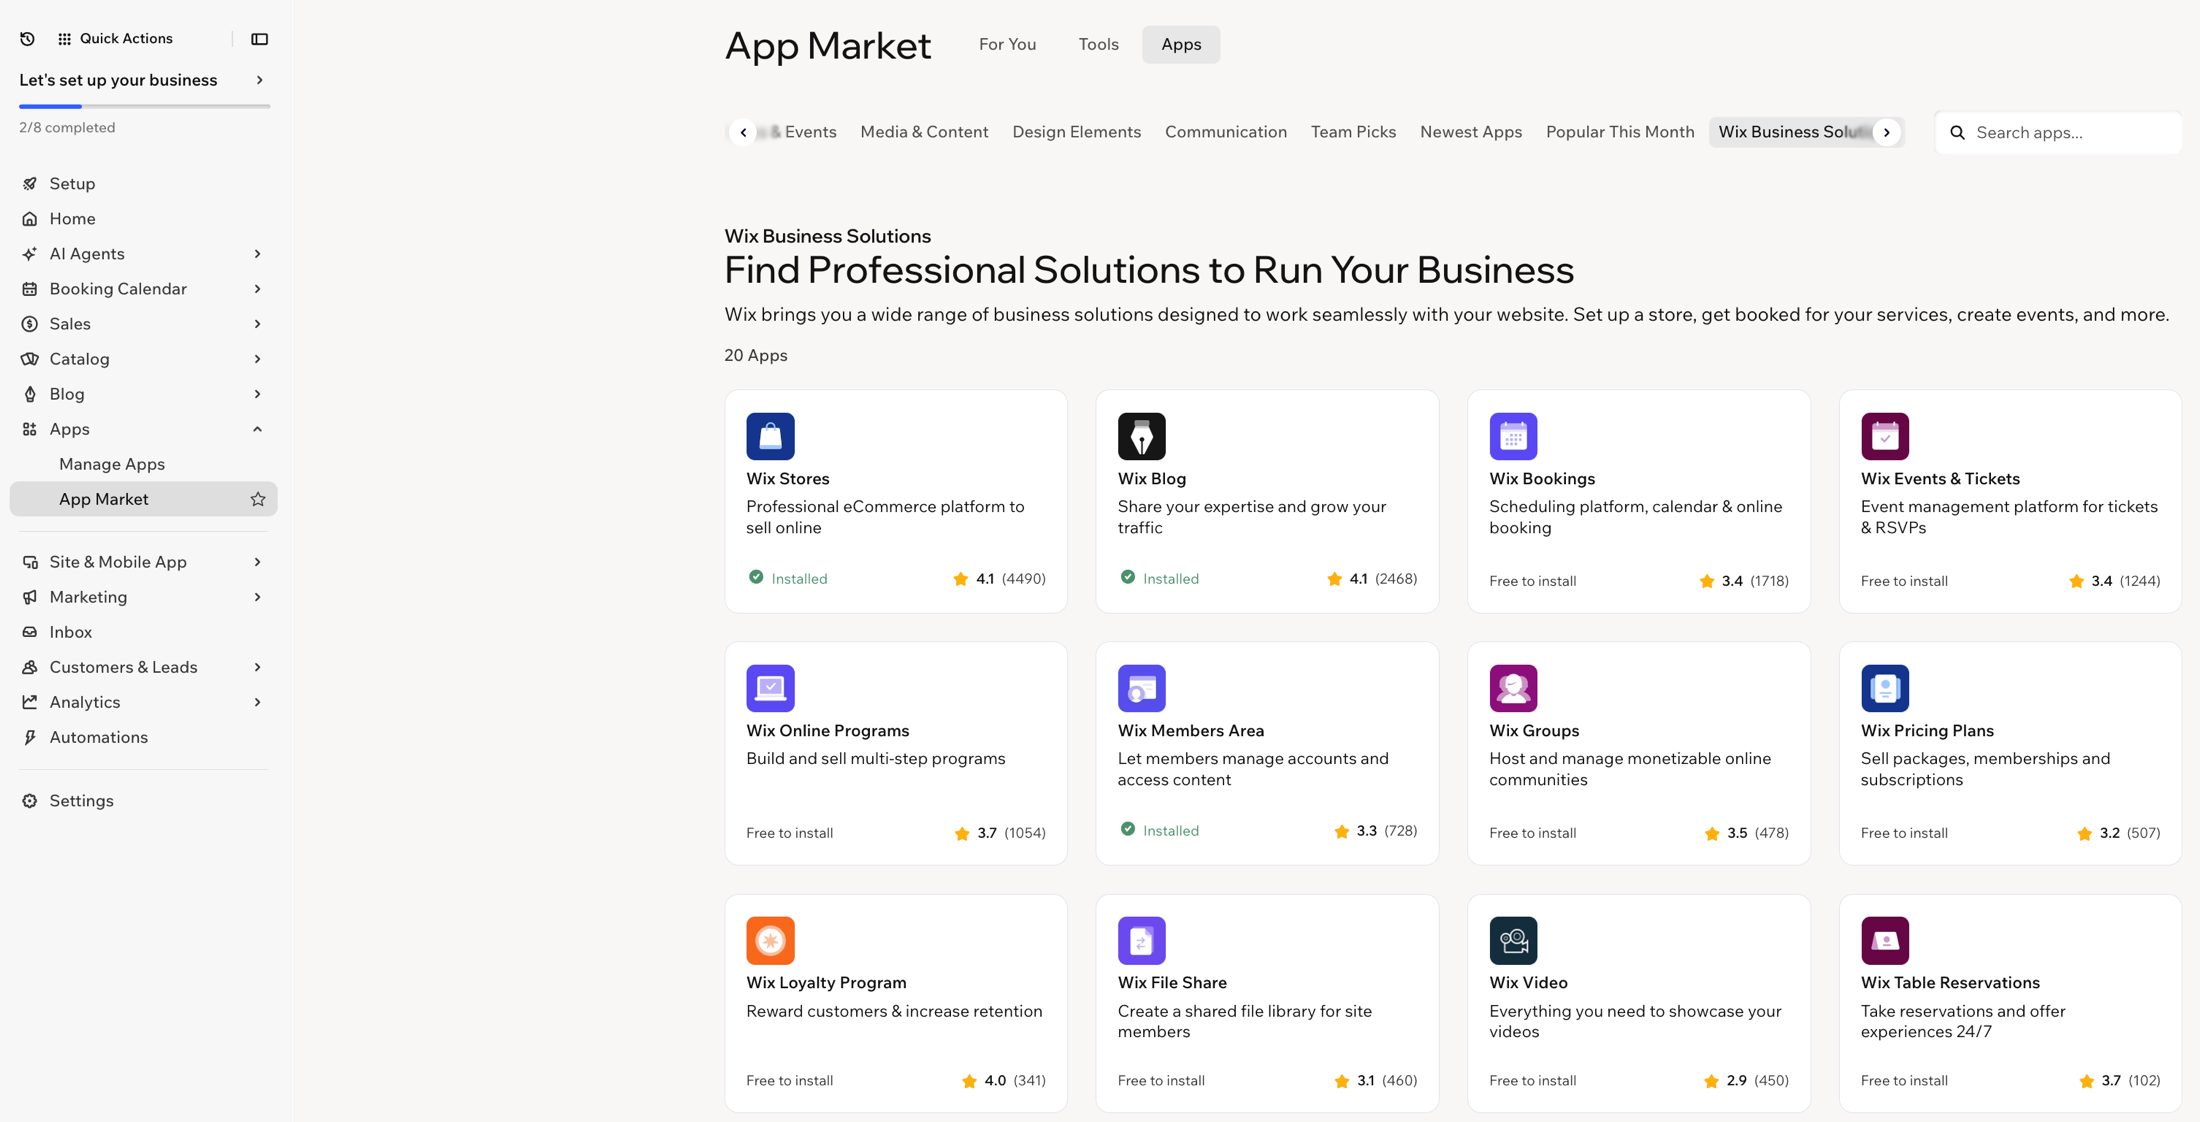Click the Wix File Share icon
Screen dimensions: 2200x1122
pos(1141,940)
